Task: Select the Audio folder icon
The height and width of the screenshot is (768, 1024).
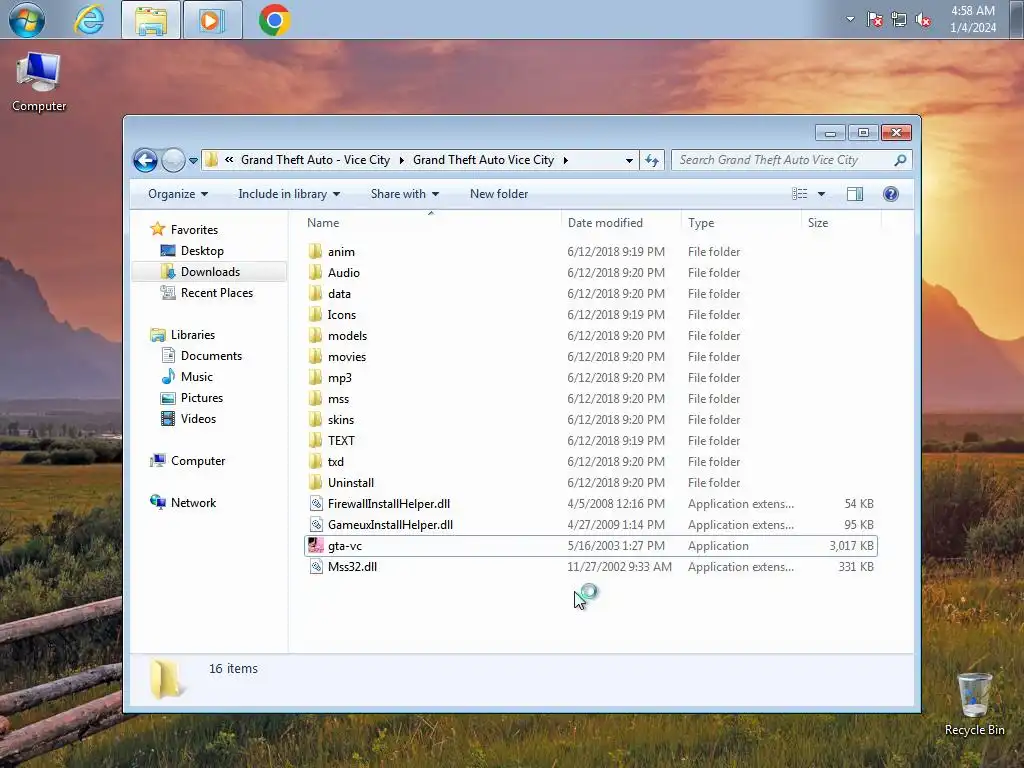Action: click(315, 272)
